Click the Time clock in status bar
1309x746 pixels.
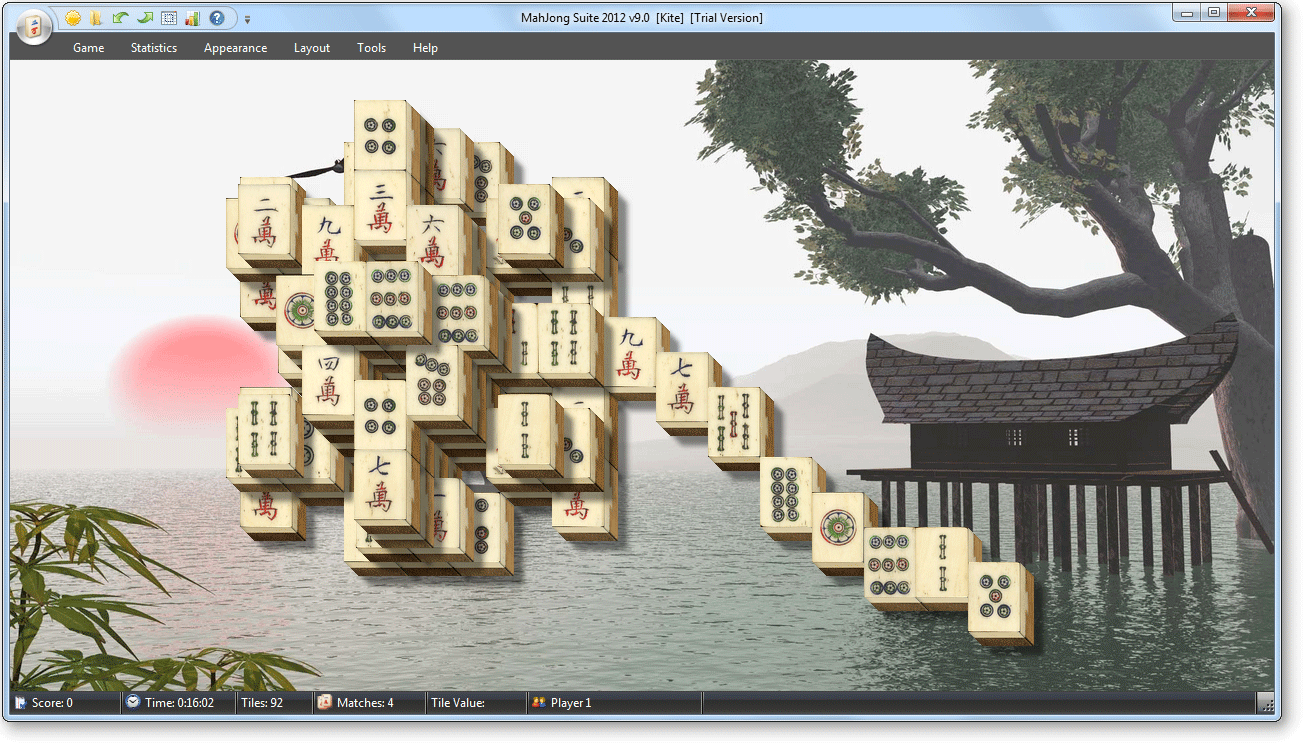pos(178,703)
